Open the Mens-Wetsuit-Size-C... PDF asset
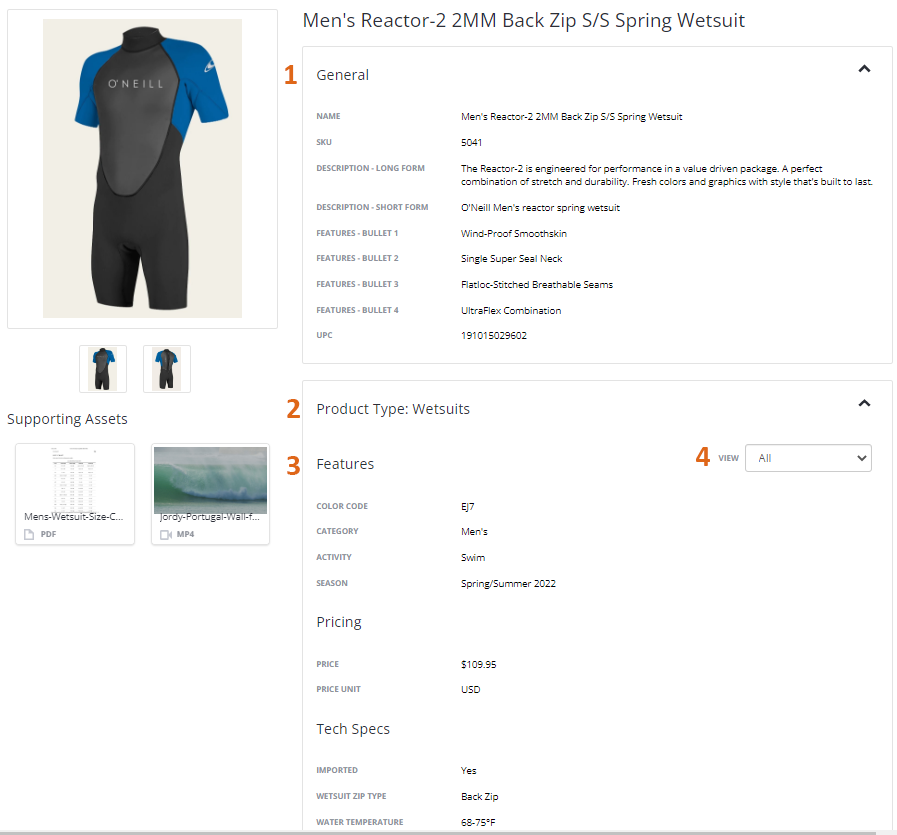 pos(75,494)
